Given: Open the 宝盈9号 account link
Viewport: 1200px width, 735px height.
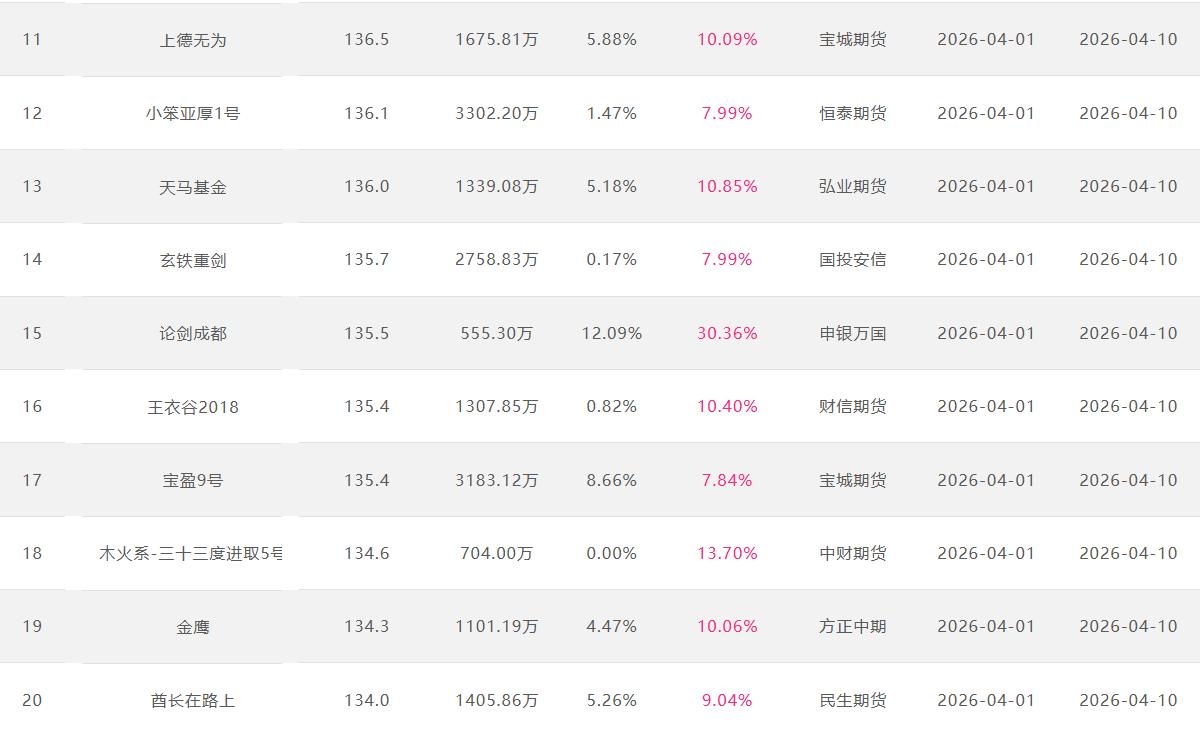Looking at the screenshot, I should pyautogui.click(x=192, y=480).
